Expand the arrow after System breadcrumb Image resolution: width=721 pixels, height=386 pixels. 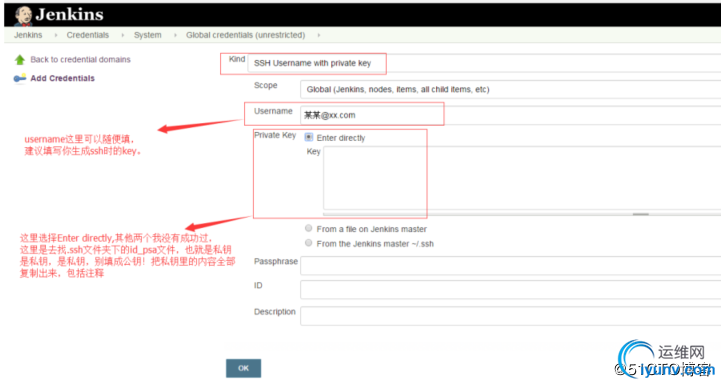click(175, 35)
